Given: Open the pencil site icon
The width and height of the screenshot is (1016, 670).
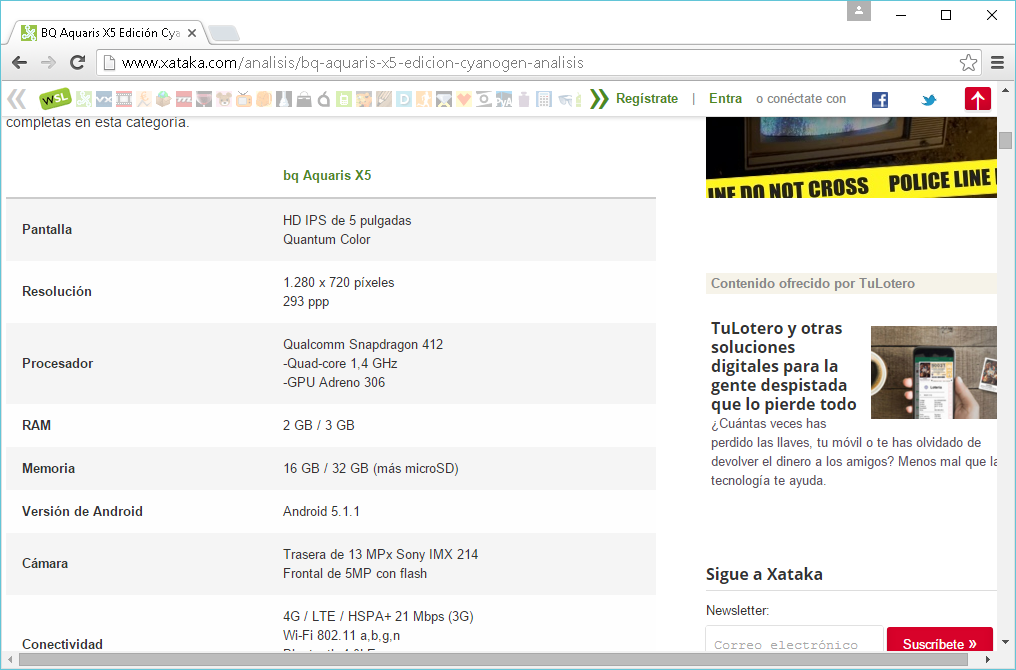Looking at the screenshot, I should pyautogui.click(x=384, y=99).
